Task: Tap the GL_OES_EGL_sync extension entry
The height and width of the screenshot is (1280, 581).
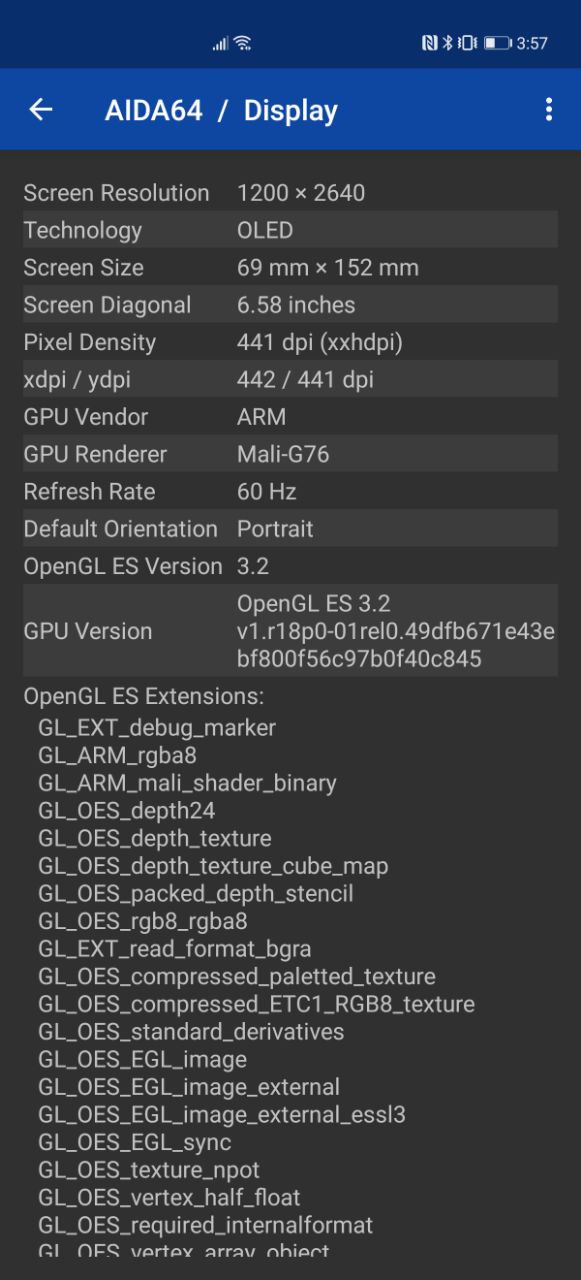Action: [134, 1141]
